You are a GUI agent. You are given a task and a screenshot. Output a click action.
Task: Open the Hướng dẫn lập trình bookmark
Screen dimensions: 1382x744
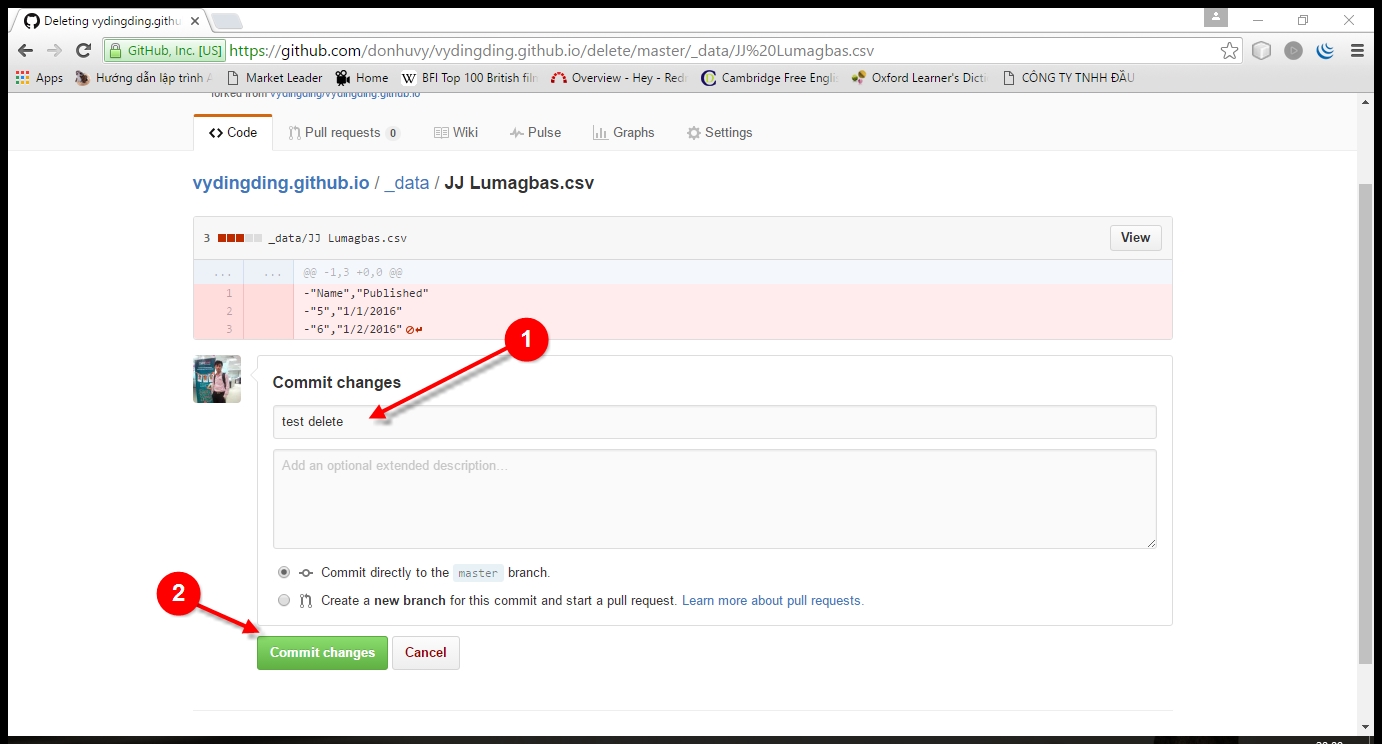pyautogui.click(x=145, y=77)
